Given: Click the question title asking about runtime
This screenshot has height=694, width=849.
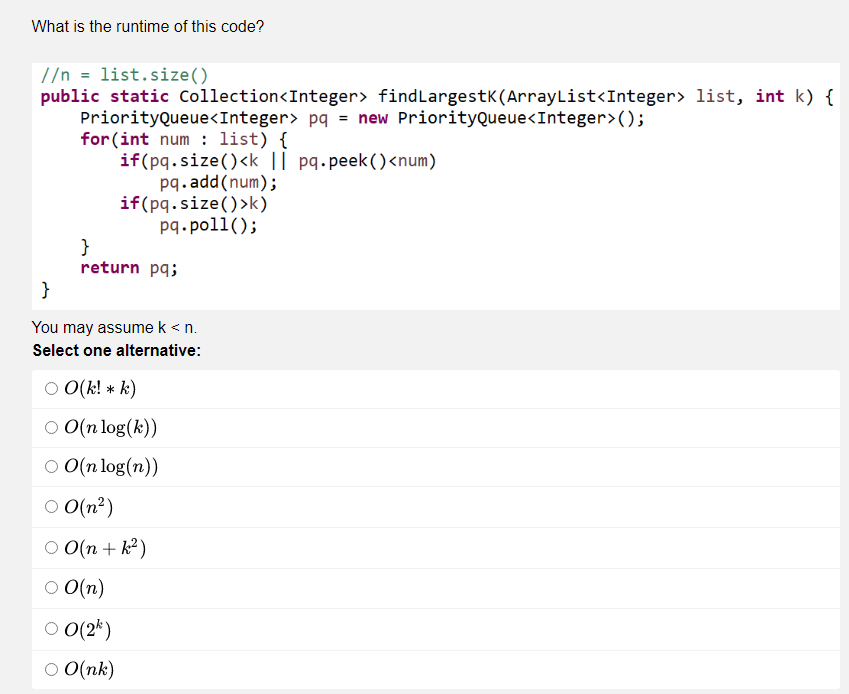Looking at the screenshot, I should 147,26.
